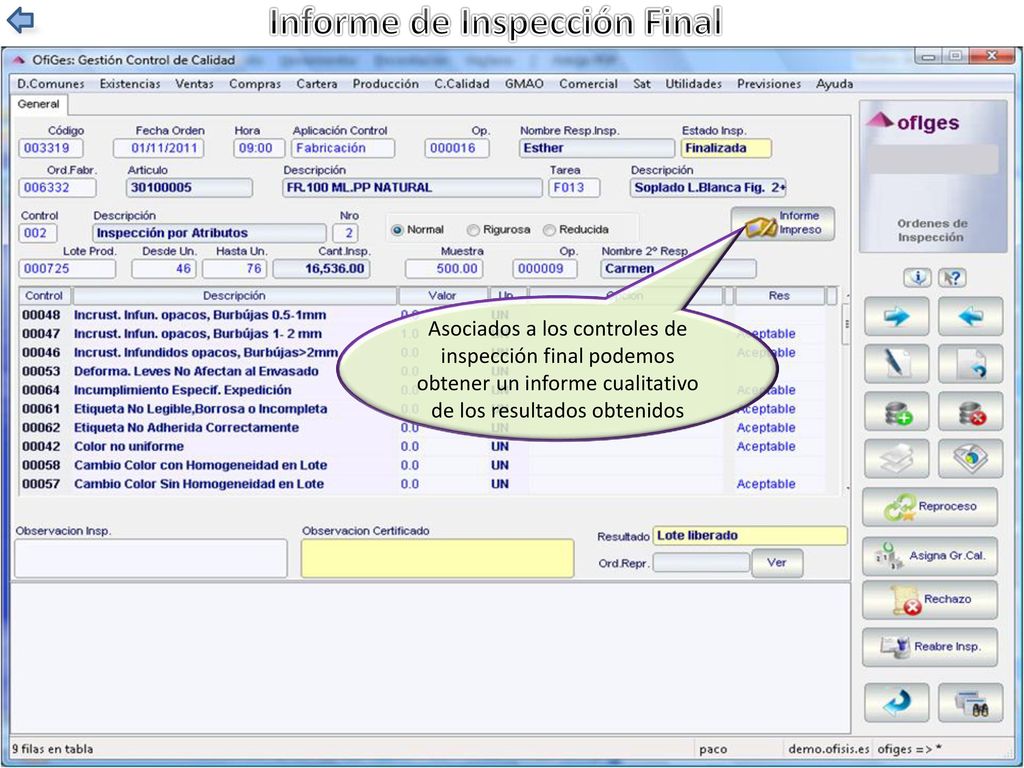The width and height of the screenshot is (1024, 768).
Task: Select the General tab
Action: 39,104
